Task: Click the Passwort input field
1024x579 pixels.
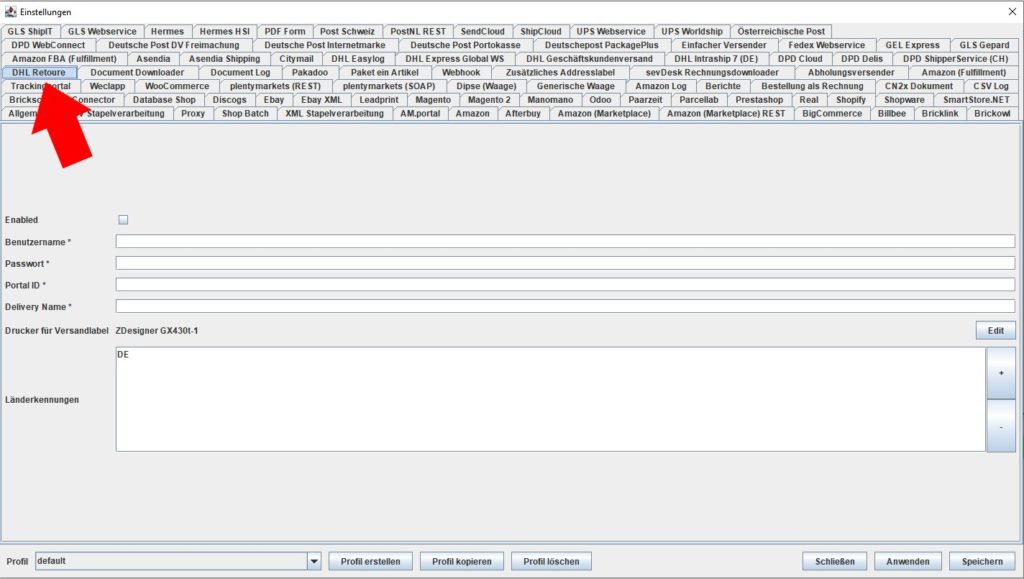Action: click(x=565, y=263)
